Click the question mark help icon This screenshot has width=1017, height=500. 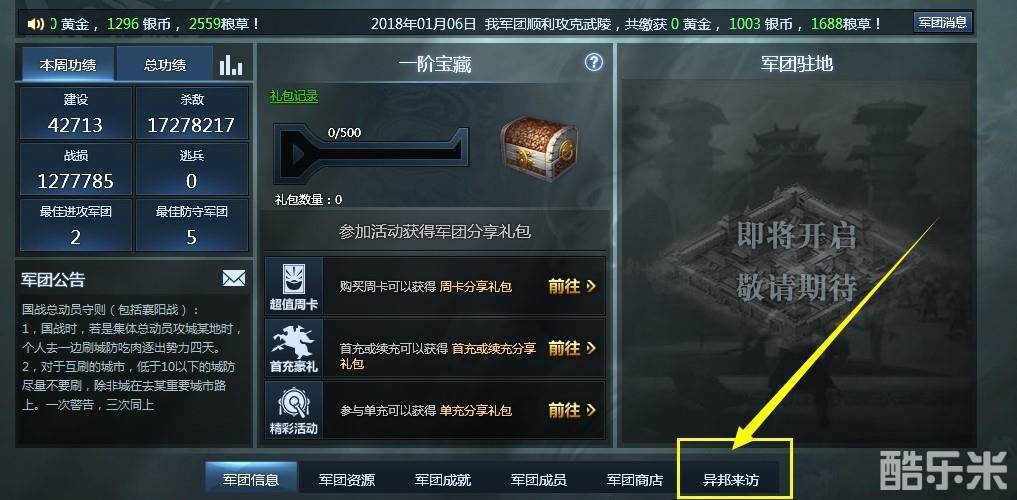point(593,62)
